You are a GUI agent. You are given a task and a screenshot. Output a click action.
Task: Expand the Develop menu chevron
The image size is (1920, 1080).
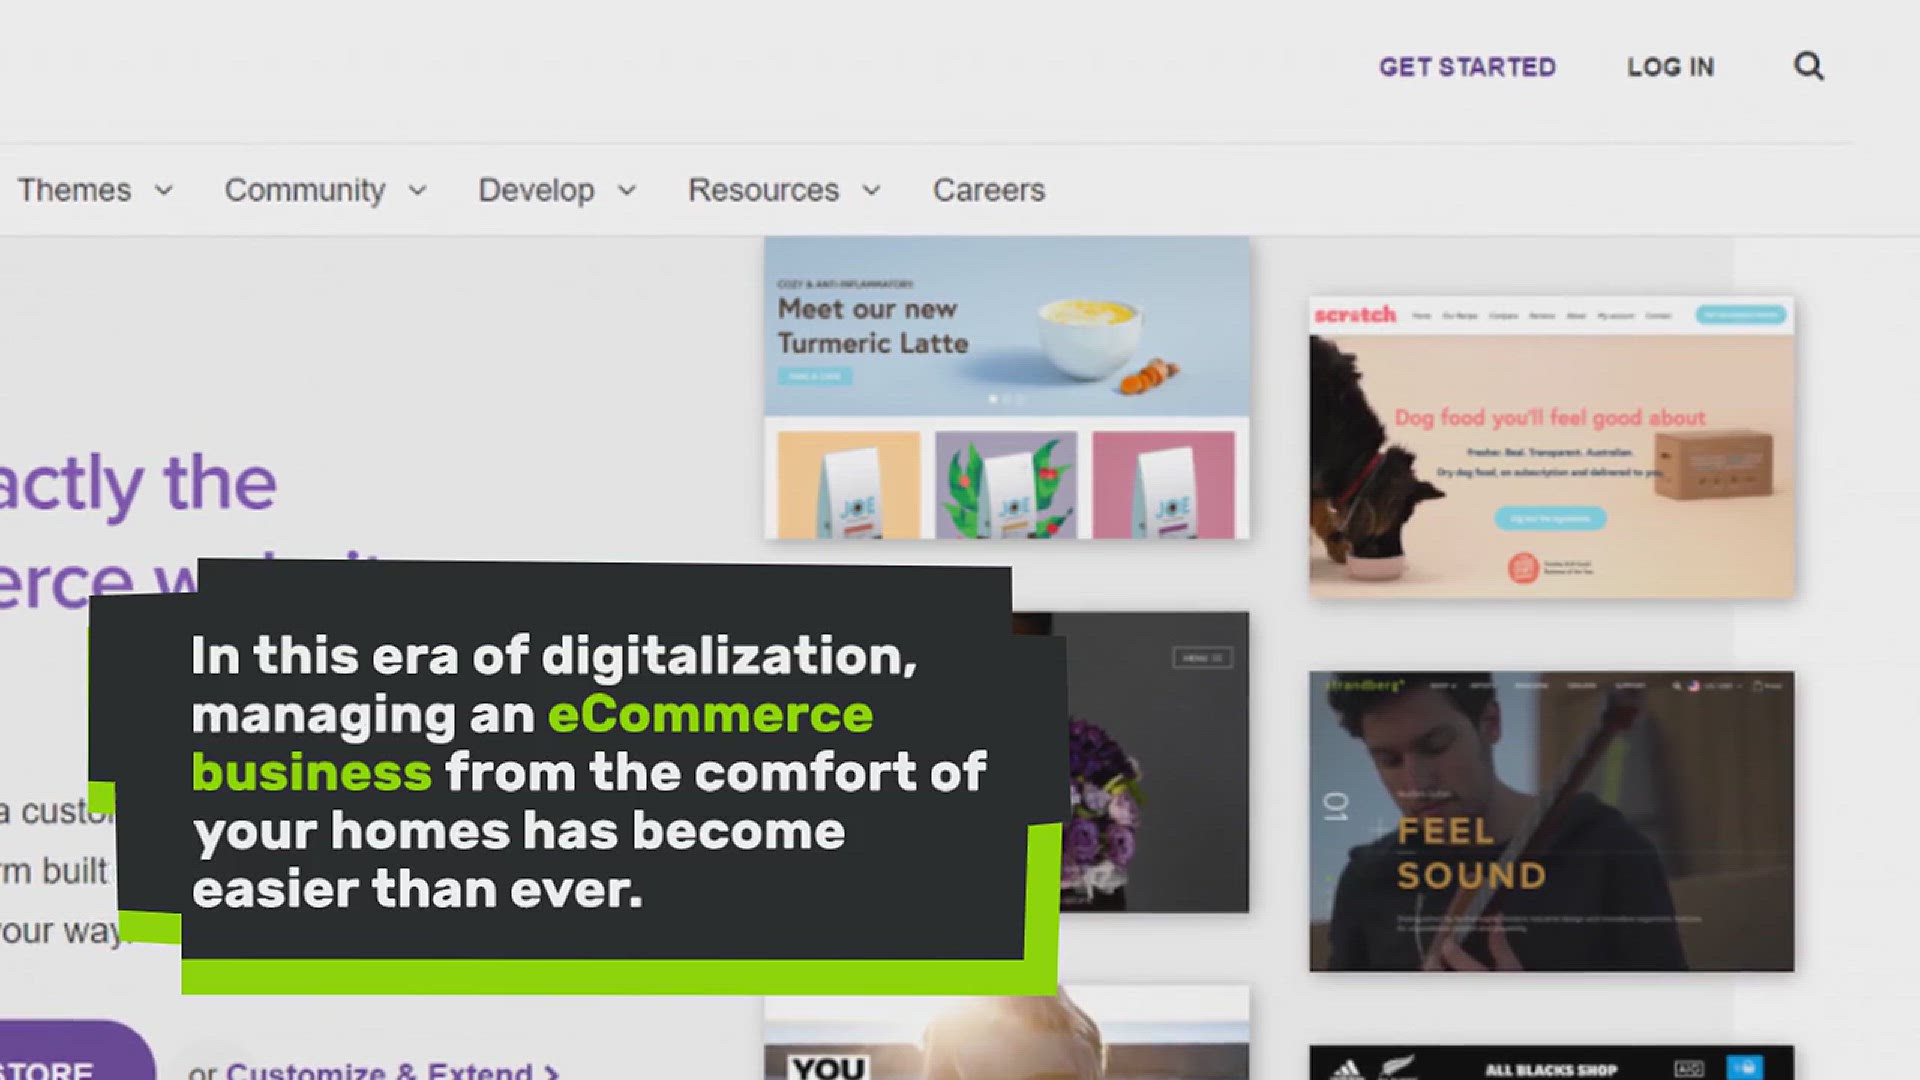(627, 191)
